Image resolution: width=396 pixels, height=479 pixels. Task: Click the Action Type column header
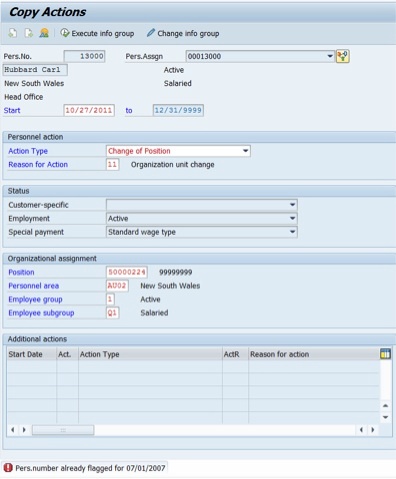pos(150,354)
